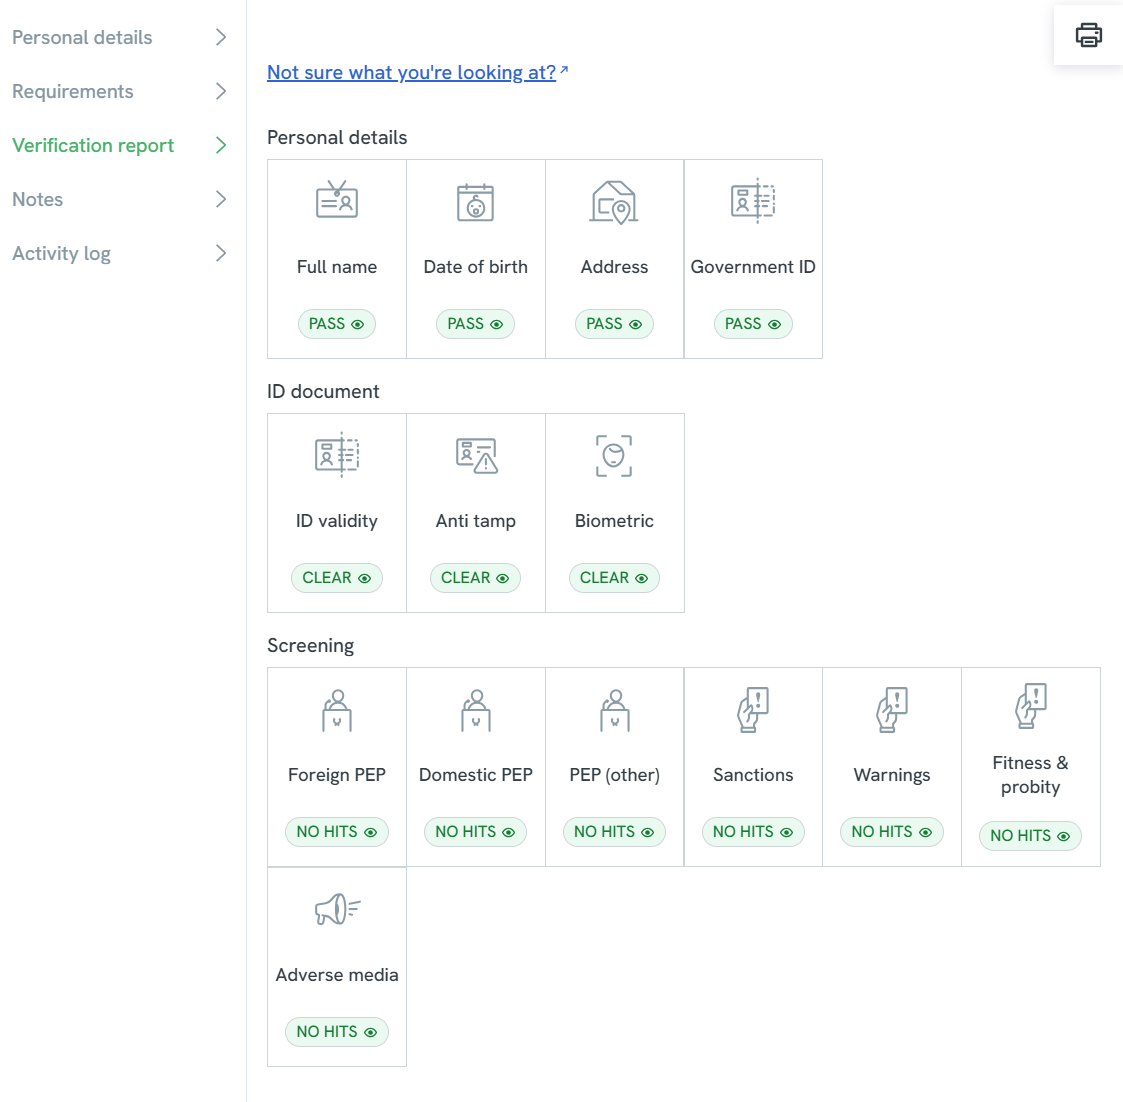View Address PASS result
This screenshot has width=1123, height=1102.
614,324
